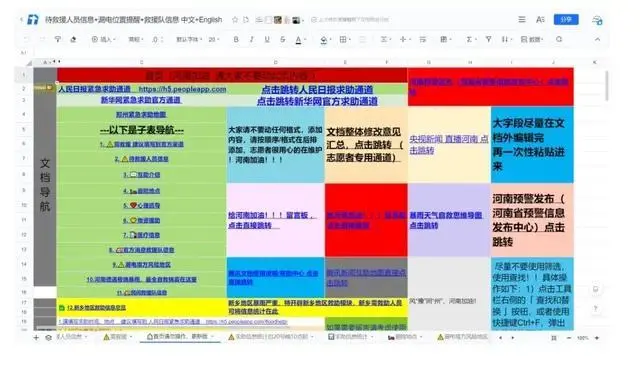Click 点击跳转新华网官方求助通道 link
Screen dimensions: 640x368
pyautogui.click(x=317, y=101)
